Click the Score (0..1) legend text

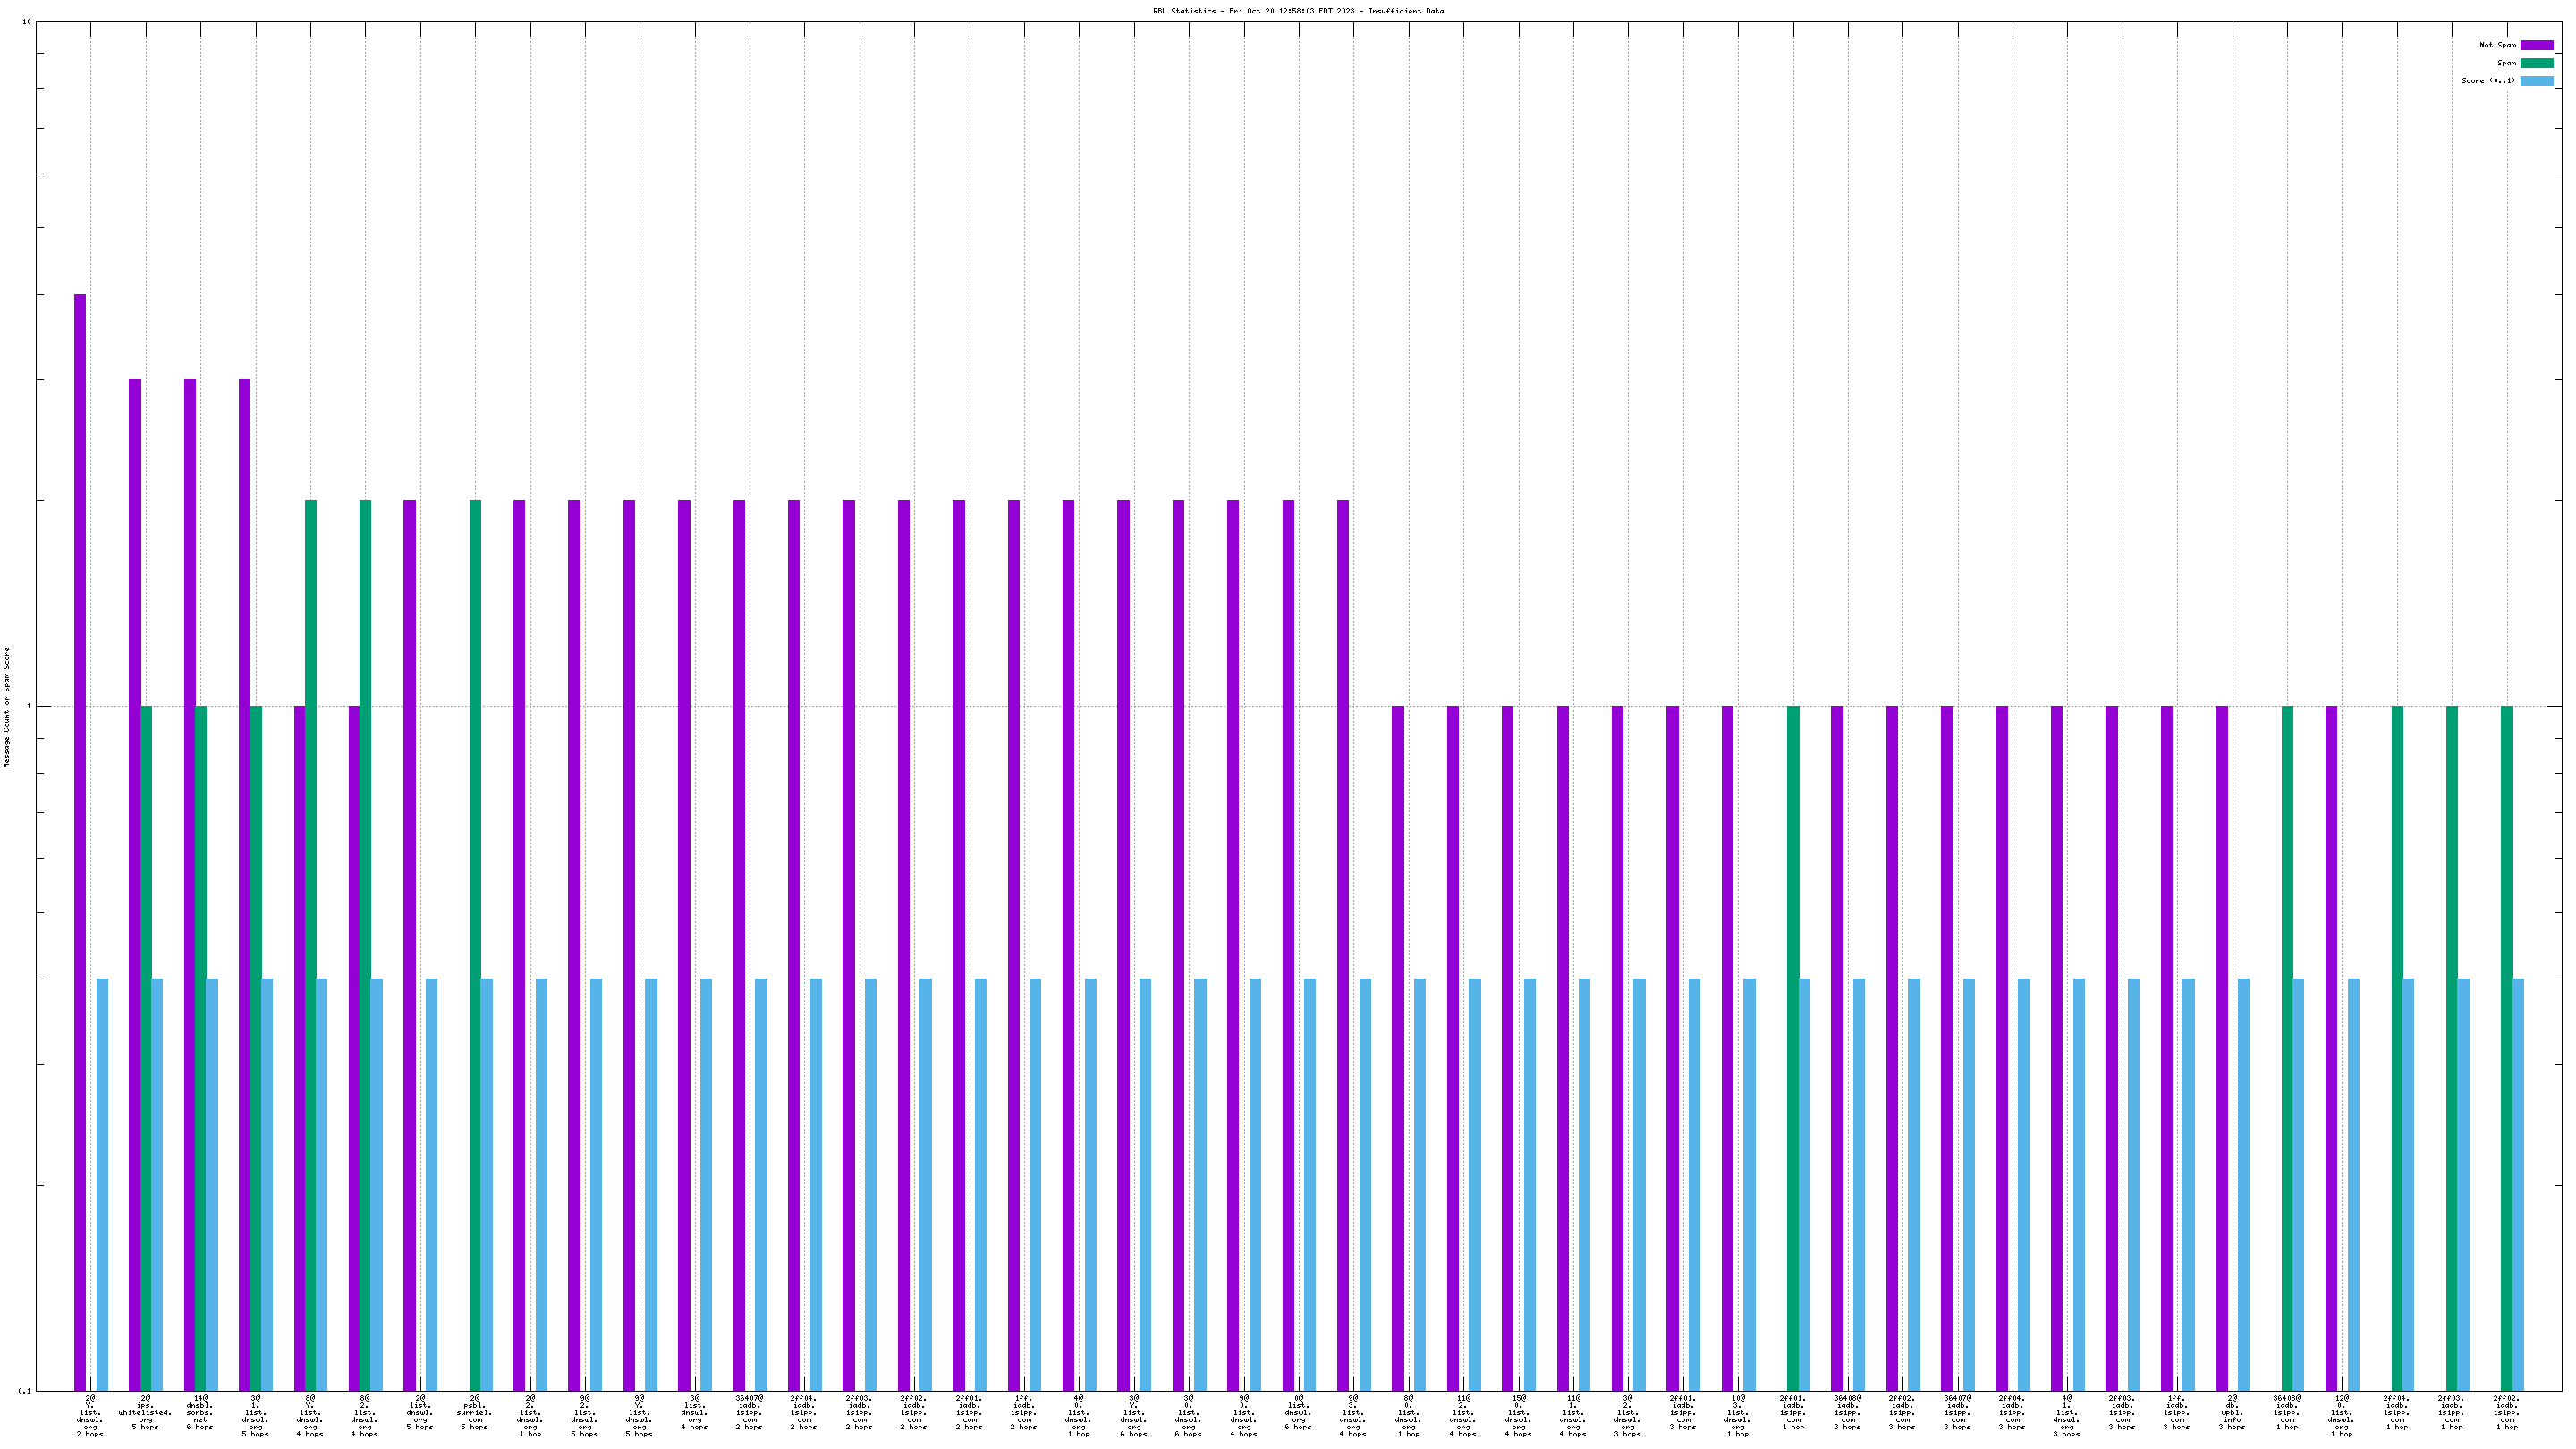(x=2488, y=81)
